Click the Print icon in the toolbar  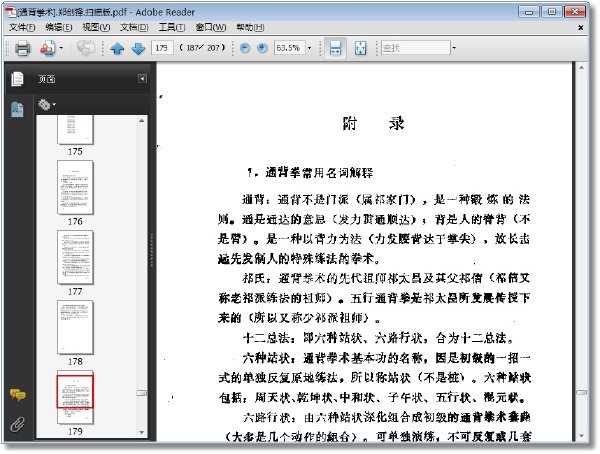click(22, 48)
